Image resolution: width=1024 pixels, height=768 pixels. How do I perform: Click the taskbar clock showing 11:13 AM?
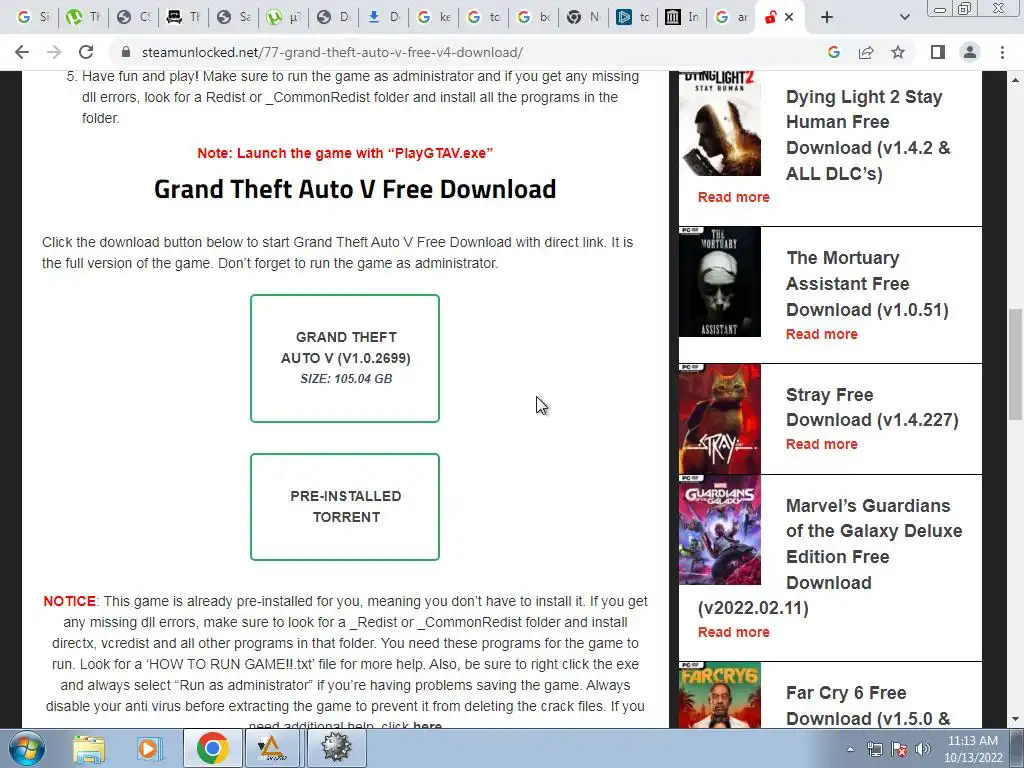[973, 749]
